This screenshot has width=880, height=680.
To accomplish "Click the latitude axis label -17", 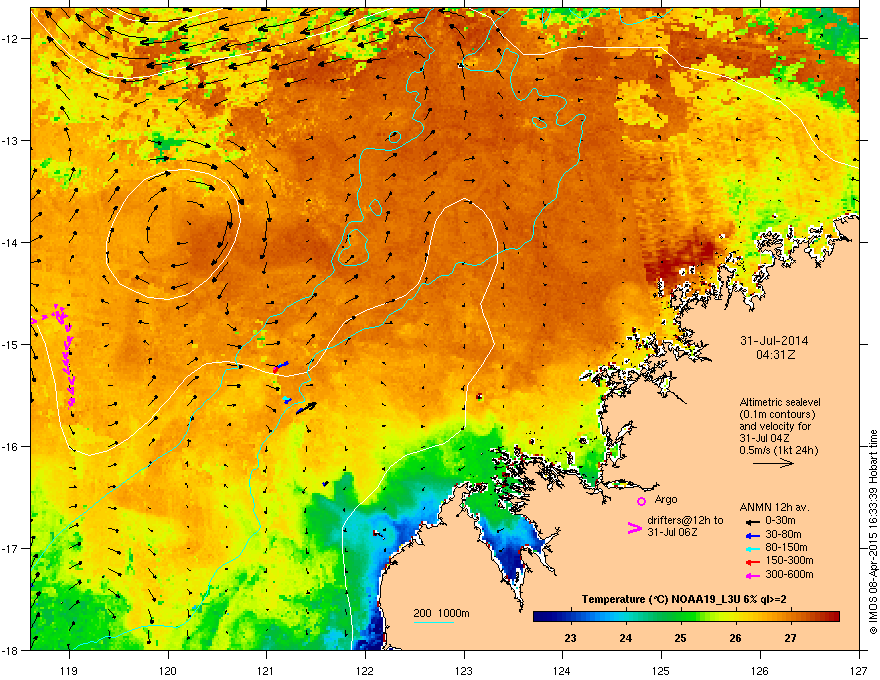I will tap(10, 548).
